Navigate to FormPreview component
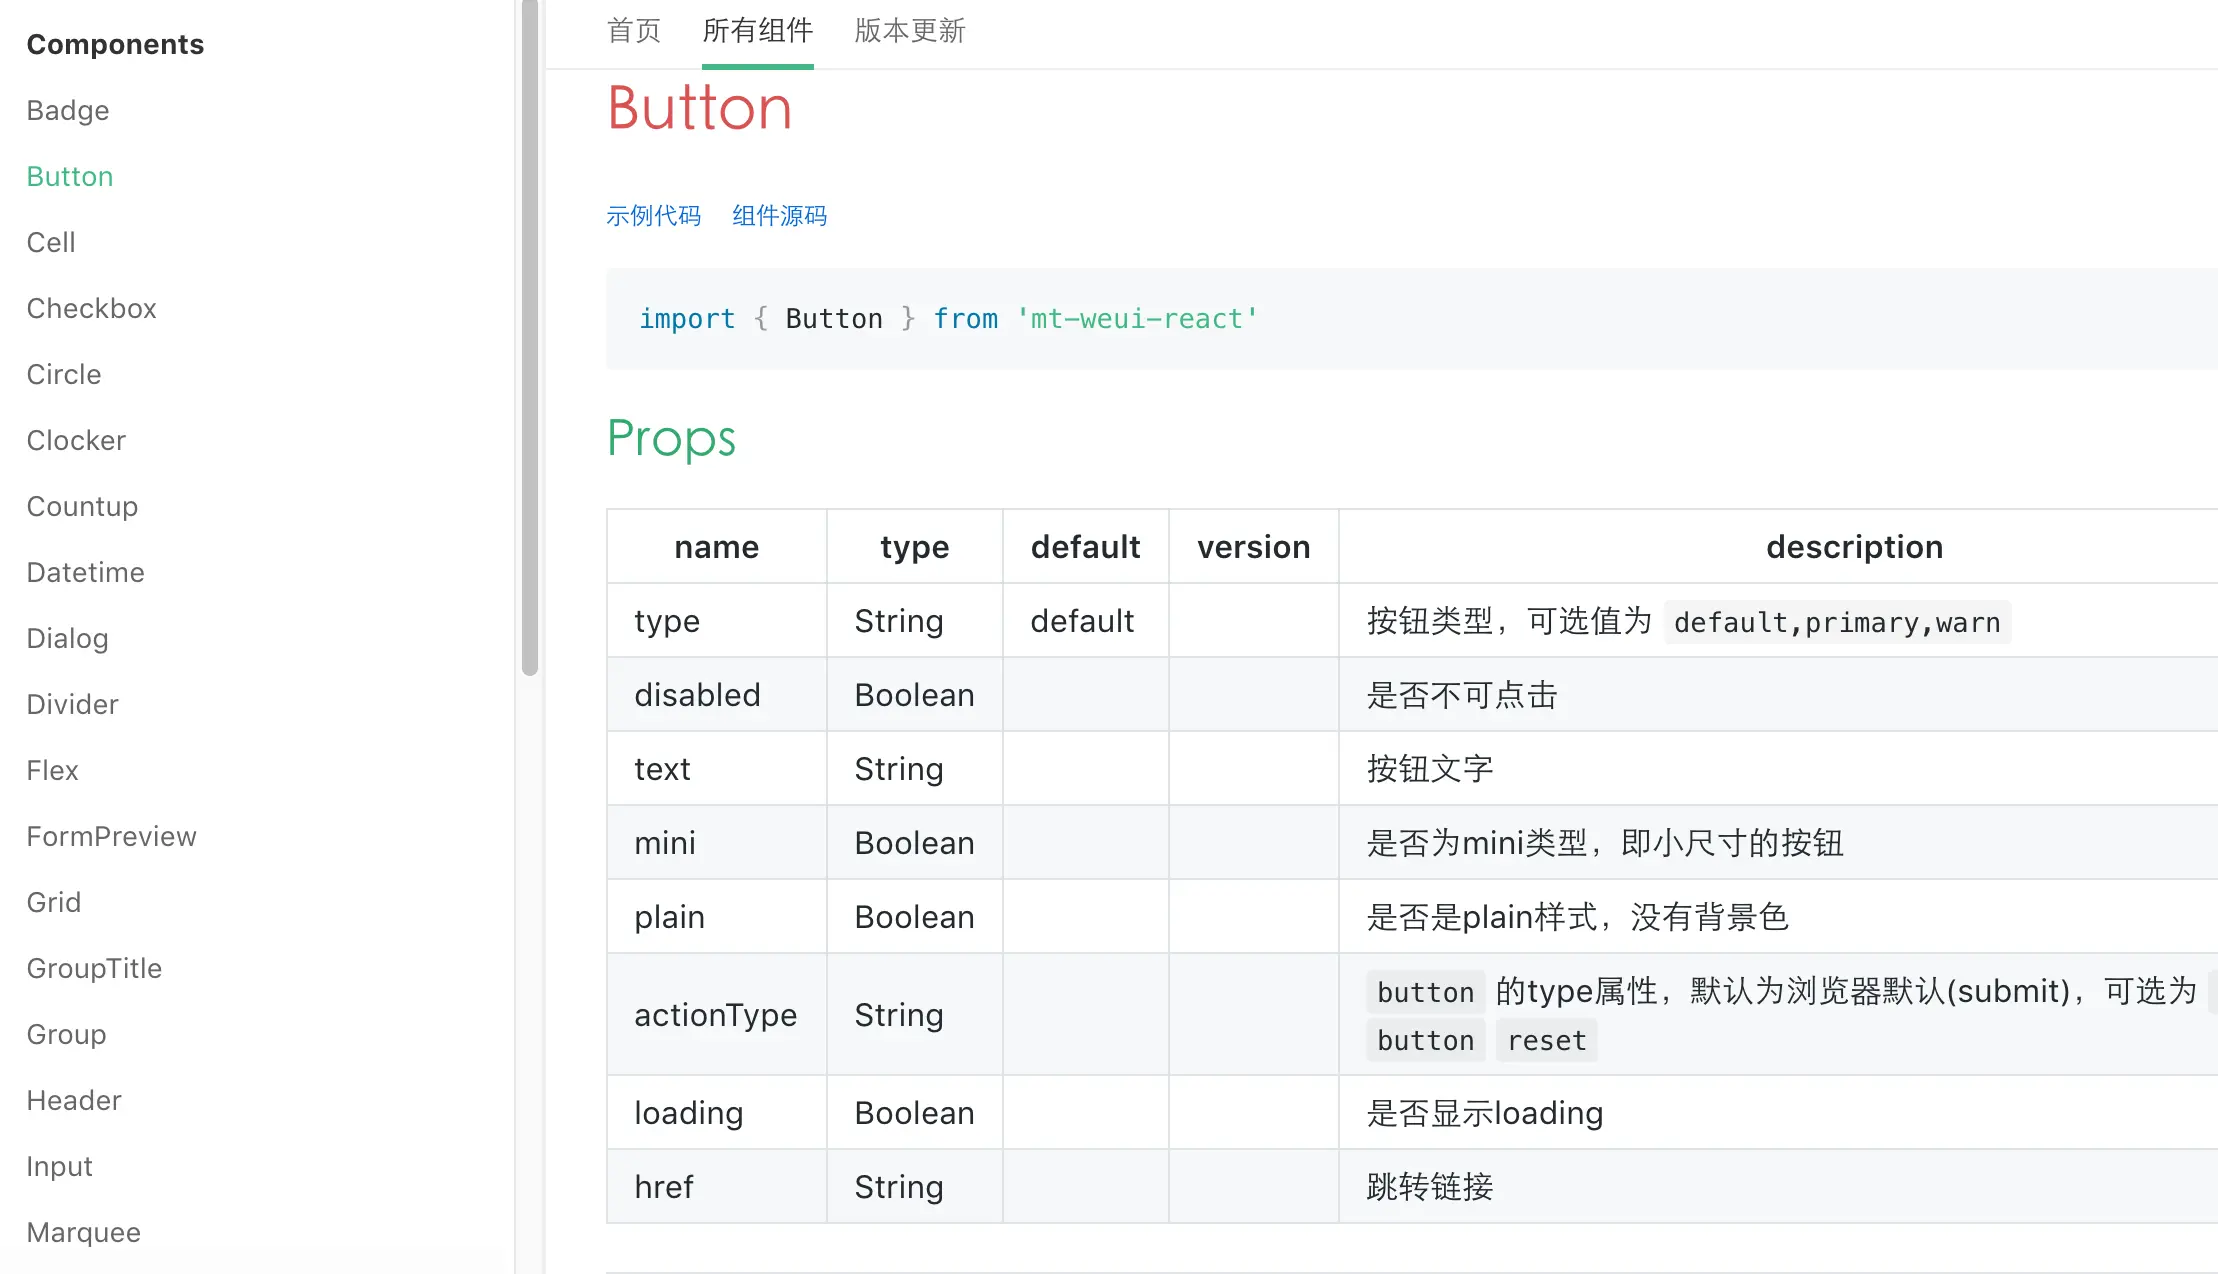 pos(111,836)
